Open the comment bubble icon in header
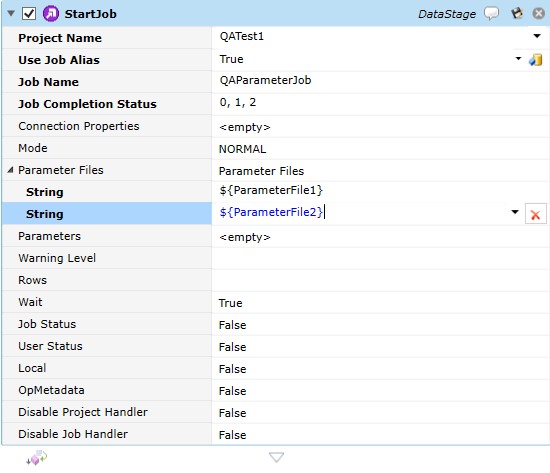 tap(491, 14)
